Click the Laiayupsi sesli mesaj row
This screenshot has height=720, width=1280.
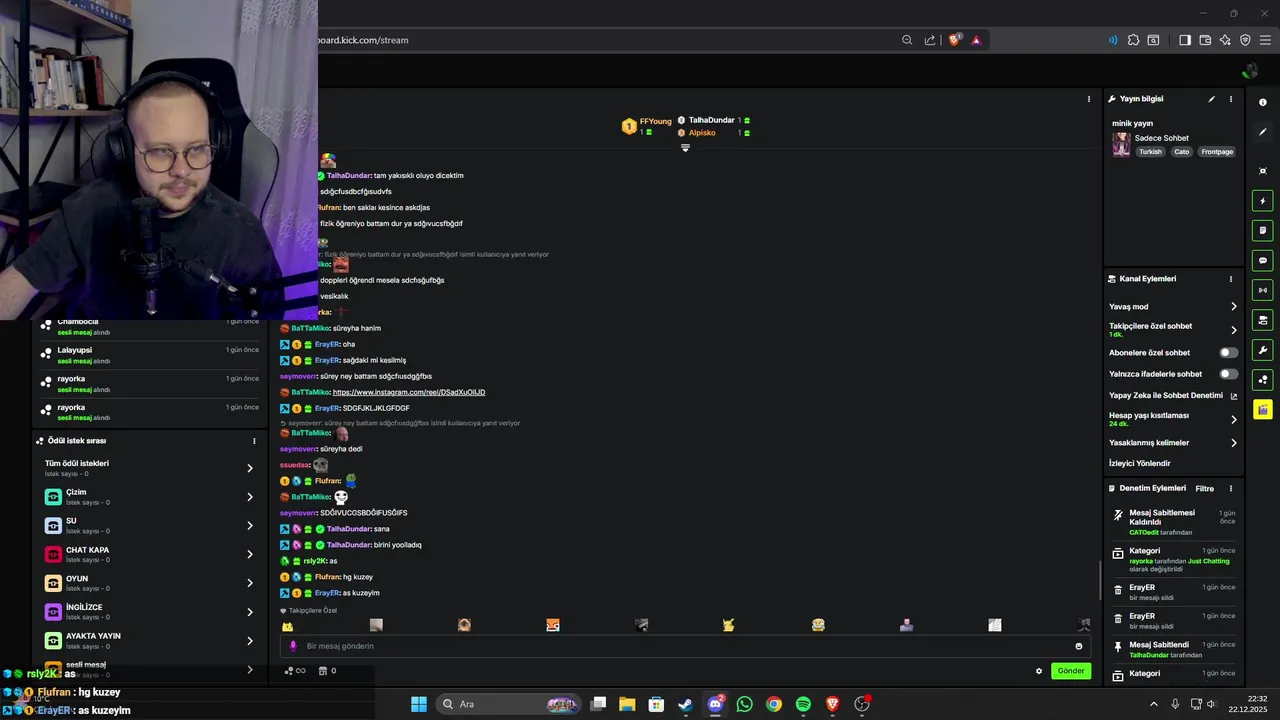(x=150, y=355)
